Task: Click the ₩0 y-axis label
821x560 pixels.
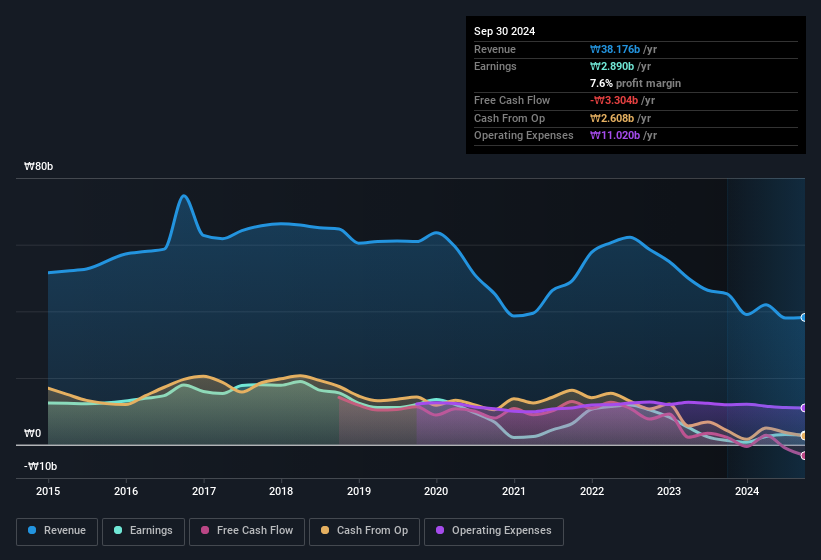Action: 32,433
